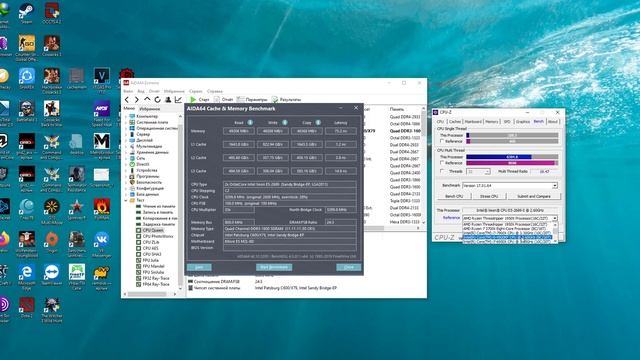
Task: Click the user silhouette icon in AIDA64 toolbar
Action: 168,100
